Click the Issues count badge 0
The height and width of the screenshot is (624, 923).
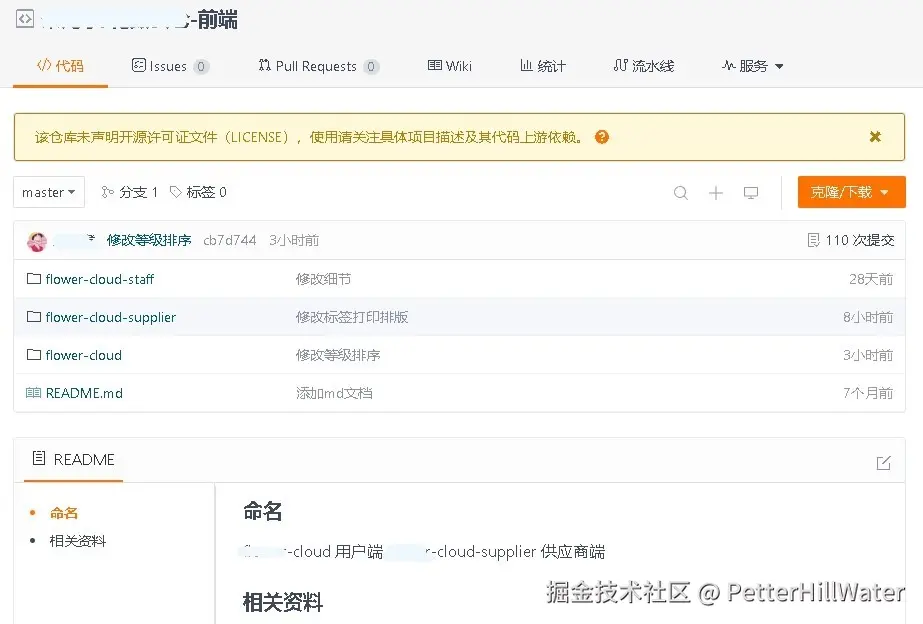click(201, 67)
